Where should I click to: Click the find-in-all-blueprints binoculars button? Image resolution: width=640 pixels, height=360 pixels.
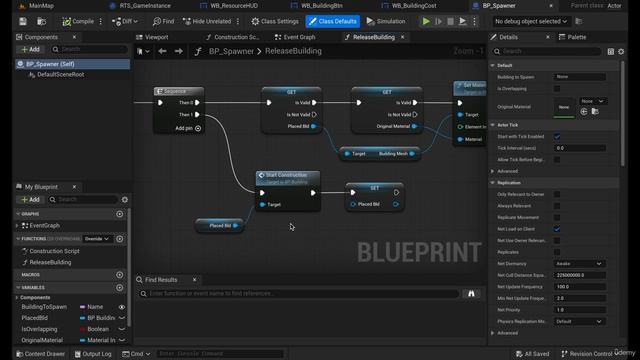tap(471, 293)
